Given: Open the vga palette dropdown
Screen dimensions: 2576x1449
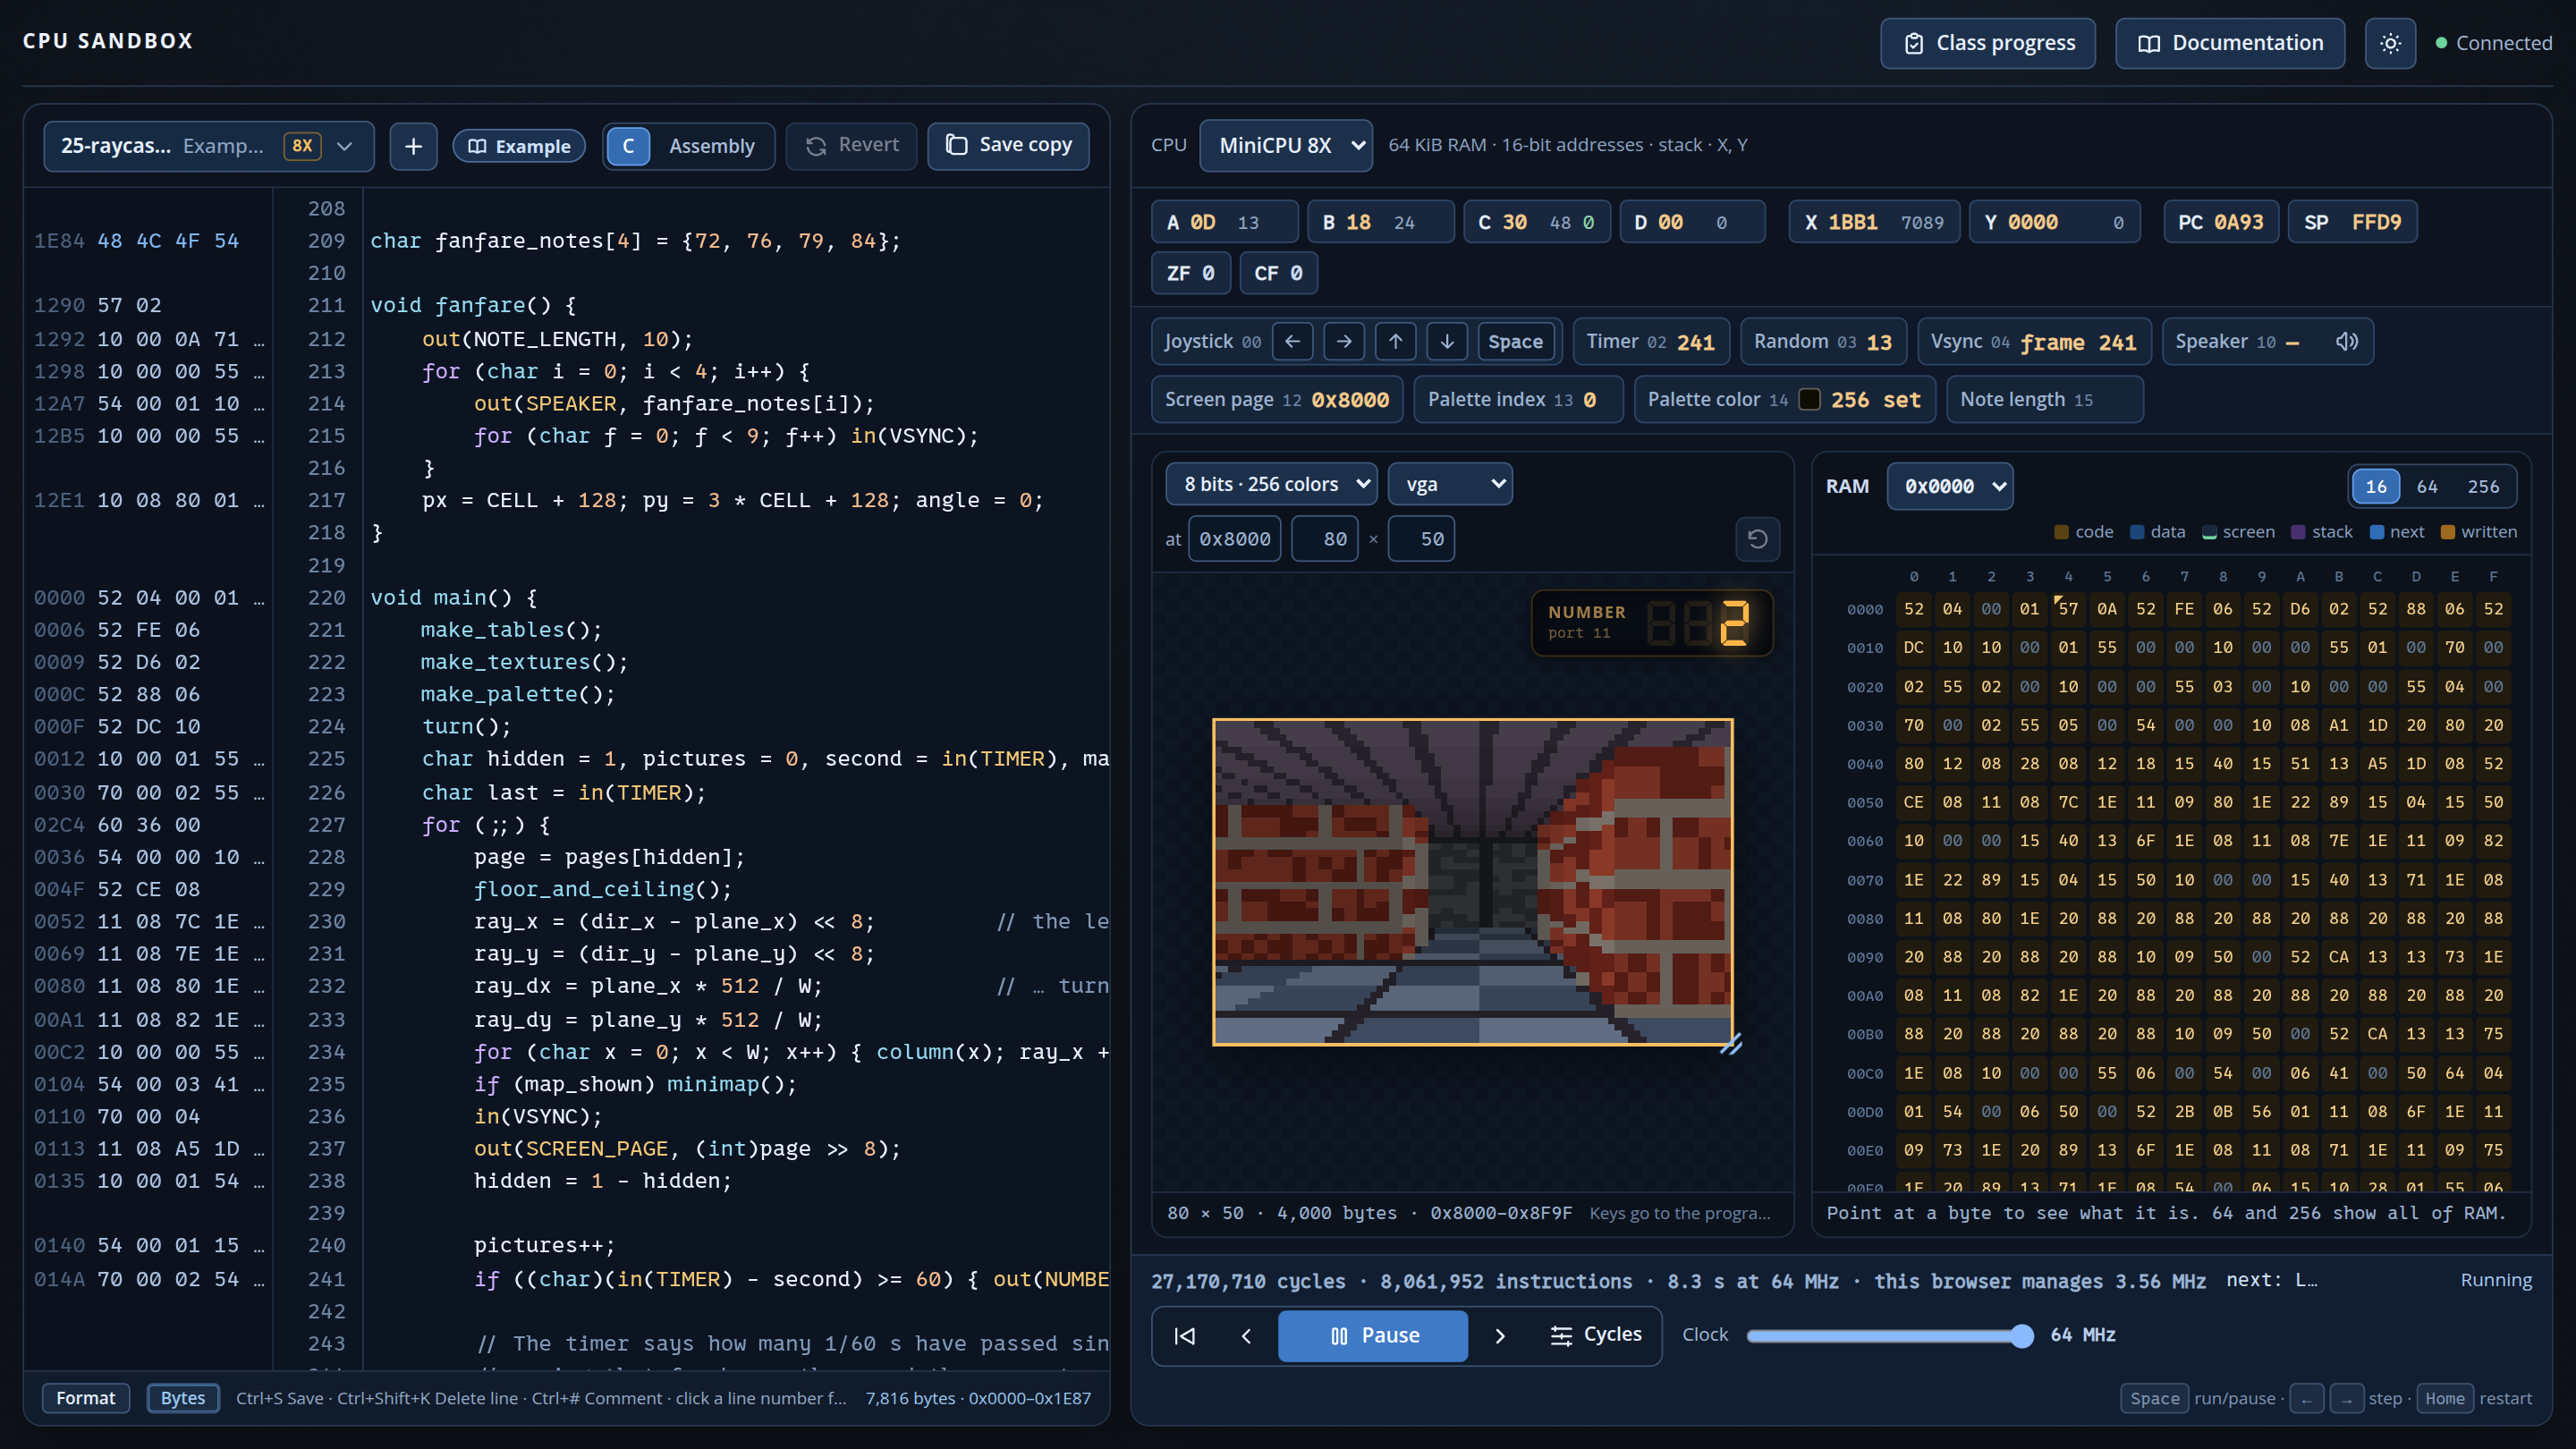Looking at the screenshot, I should (x=1449, y=484).
